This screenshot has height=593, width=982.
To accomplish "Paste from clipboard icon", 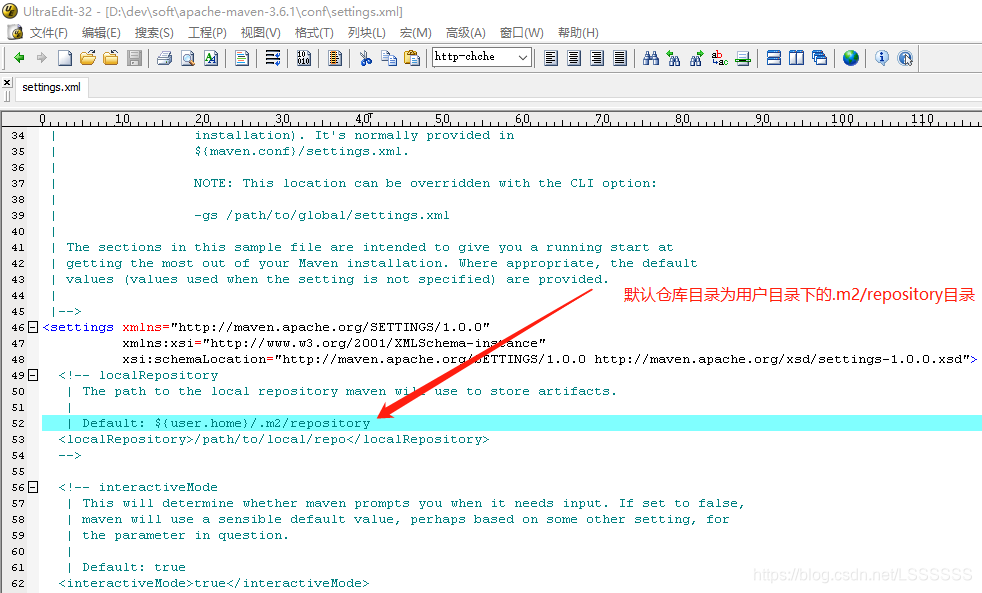I will point(411,58).
